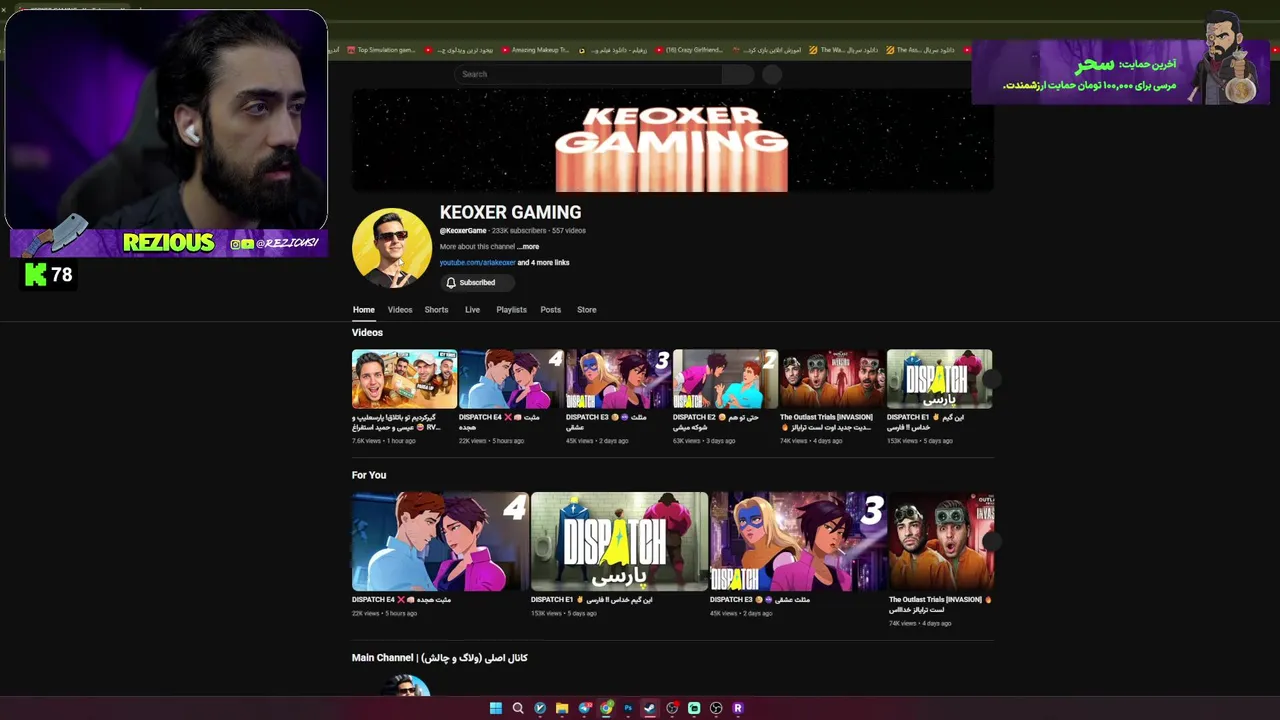Click the notification bell on Subscribed button
Viewport: 1280px width, 720px height.
451,283
